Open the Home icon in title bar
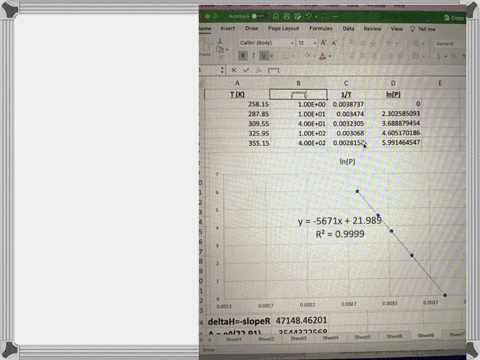The height and width of the screenshot is (360, 480). [276, 16]
